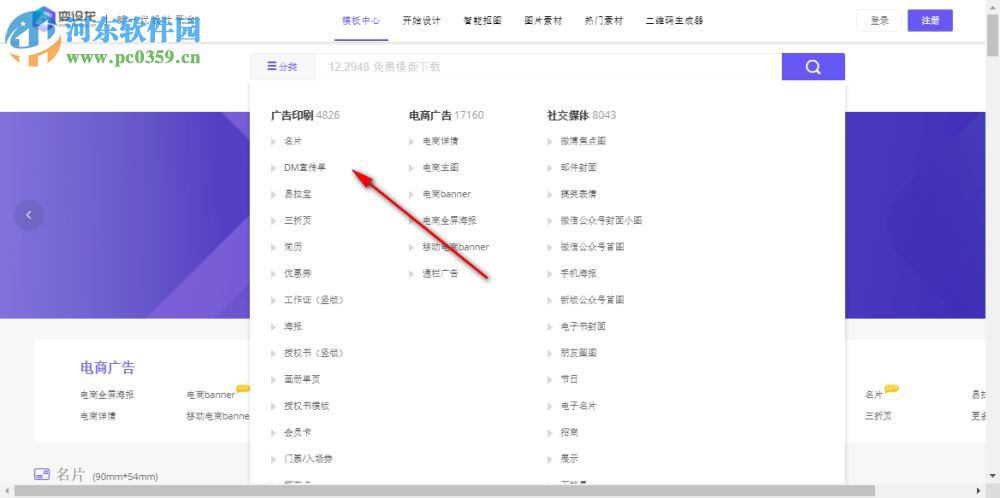Select the 微博焦点图 category
The height and width of the screenshot is (498, 1000).
pyautogui.click(x=583, y=141)
